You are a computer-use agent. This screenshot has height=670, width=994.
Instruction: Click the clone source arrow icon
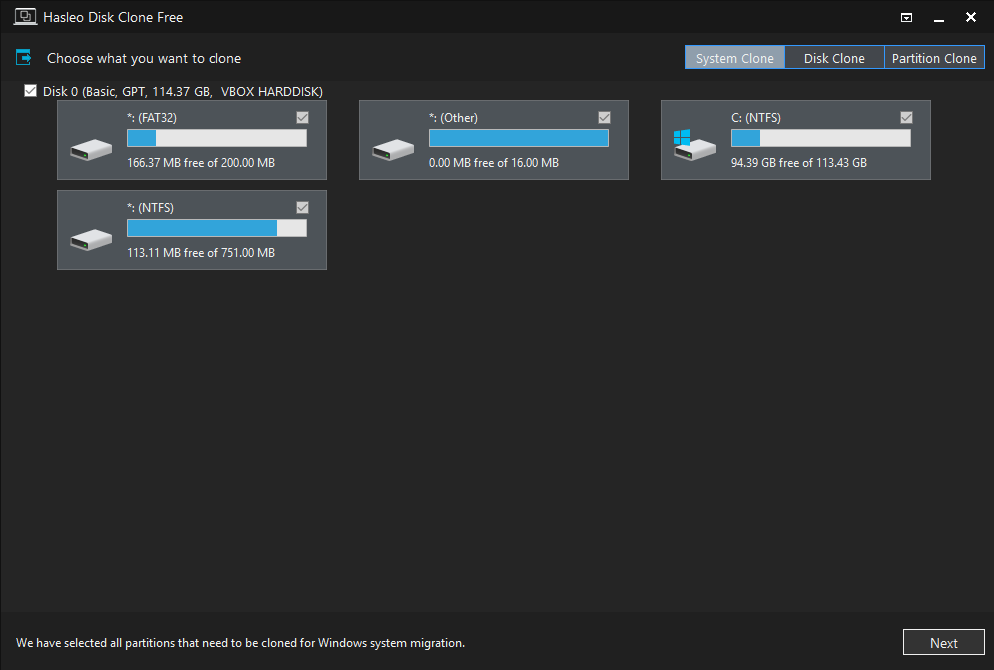23,58
